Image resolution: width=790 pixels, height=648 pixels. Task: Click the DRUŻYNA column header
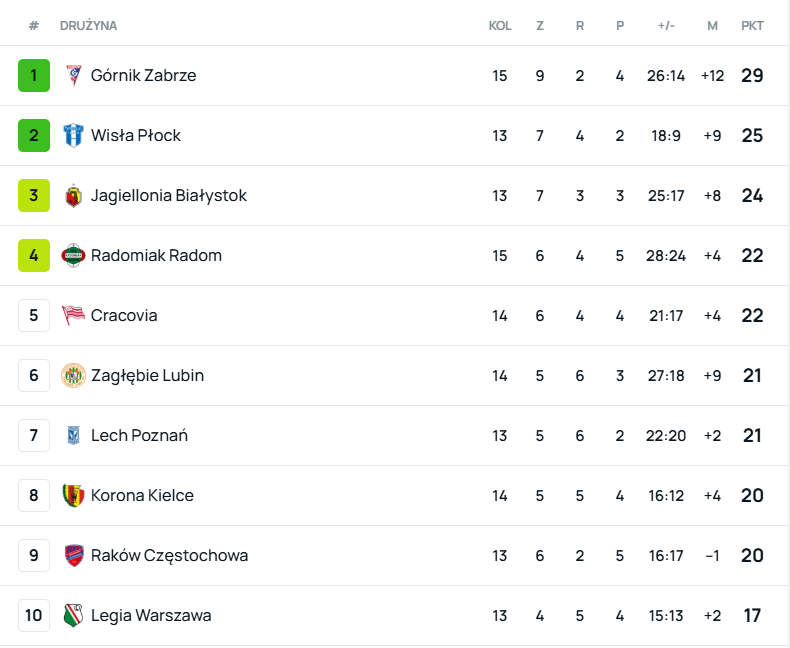click(88, 25)
